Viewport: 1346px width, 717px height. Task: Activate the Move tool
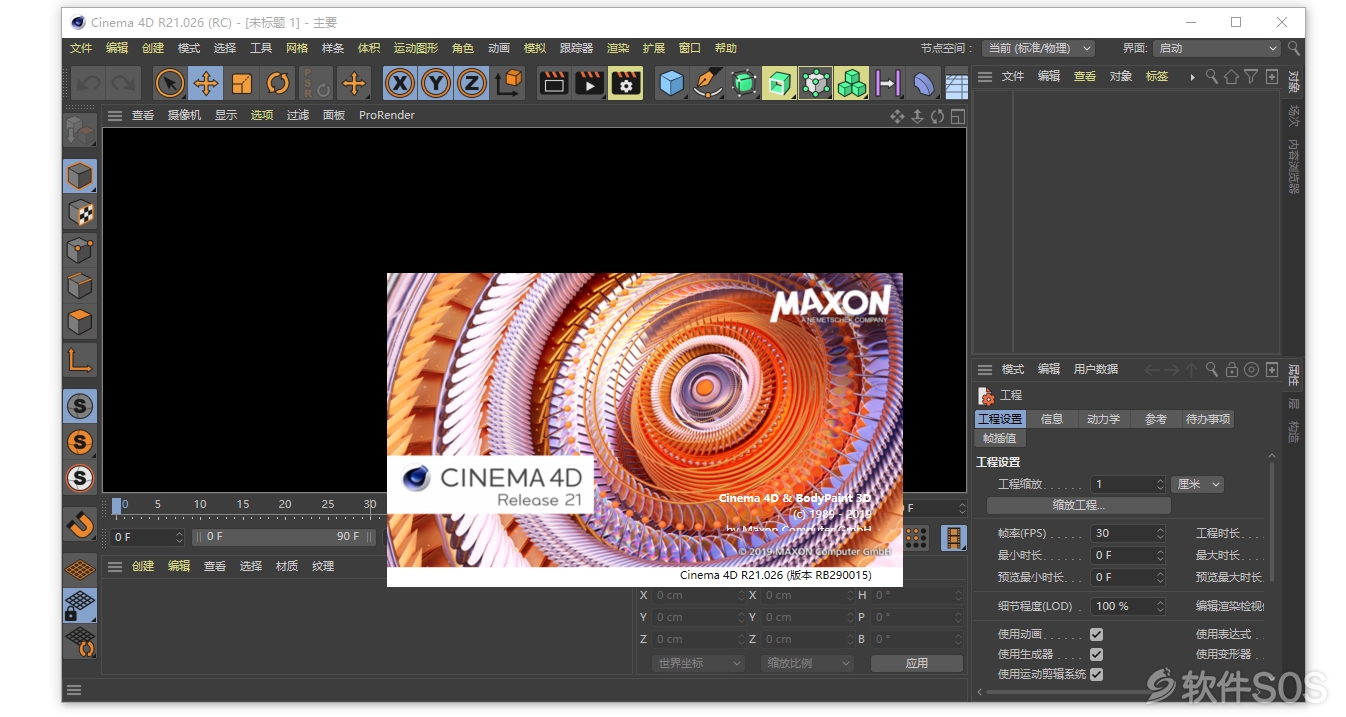[x=206, y=83]
